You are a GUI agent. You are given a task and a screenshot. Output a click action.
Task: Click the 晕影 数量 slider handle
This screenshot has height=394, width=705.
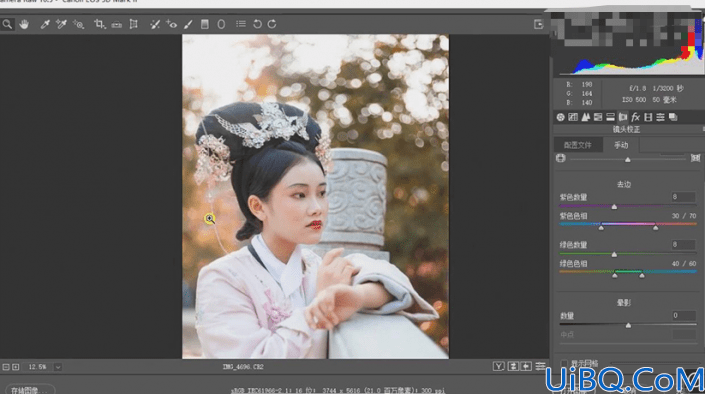pyautogui.click(x=628, y=326)
